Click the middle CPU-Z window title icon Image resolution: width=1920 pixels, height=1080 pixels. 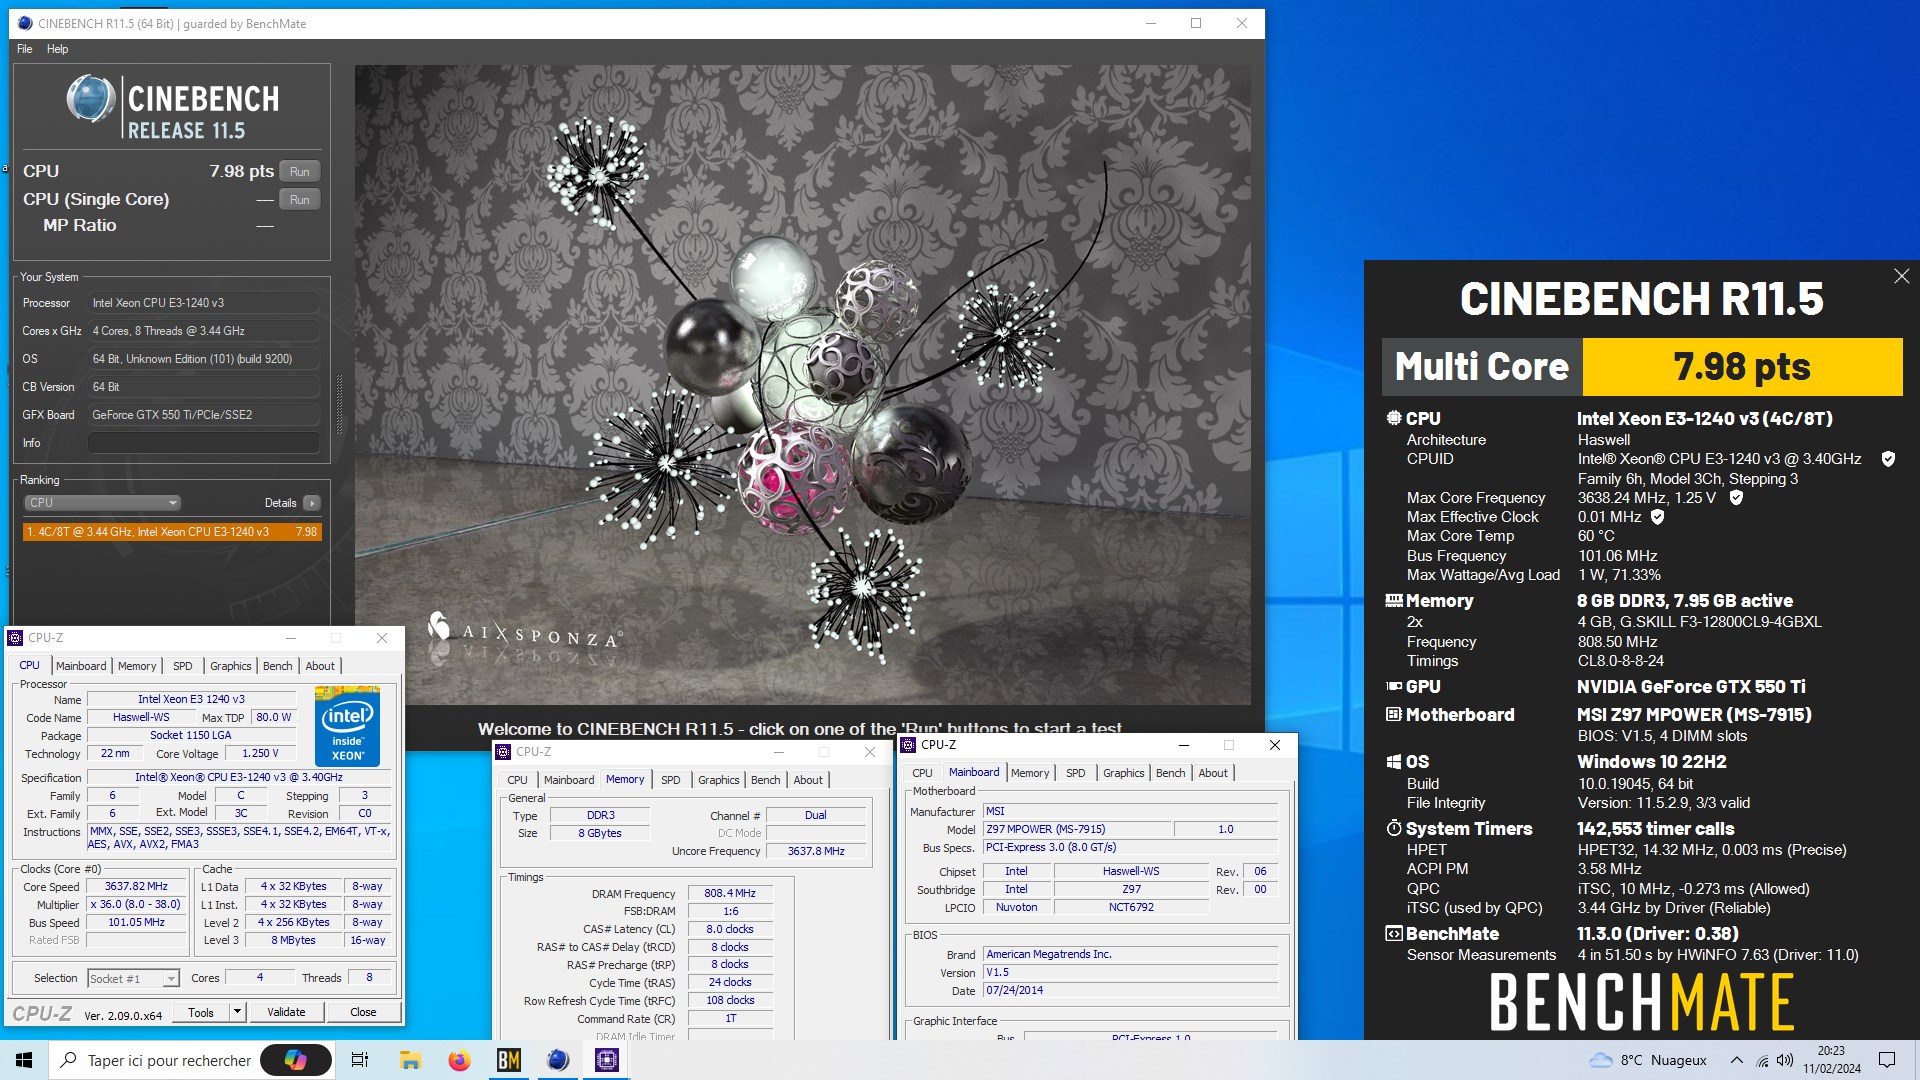pos(503,752)
